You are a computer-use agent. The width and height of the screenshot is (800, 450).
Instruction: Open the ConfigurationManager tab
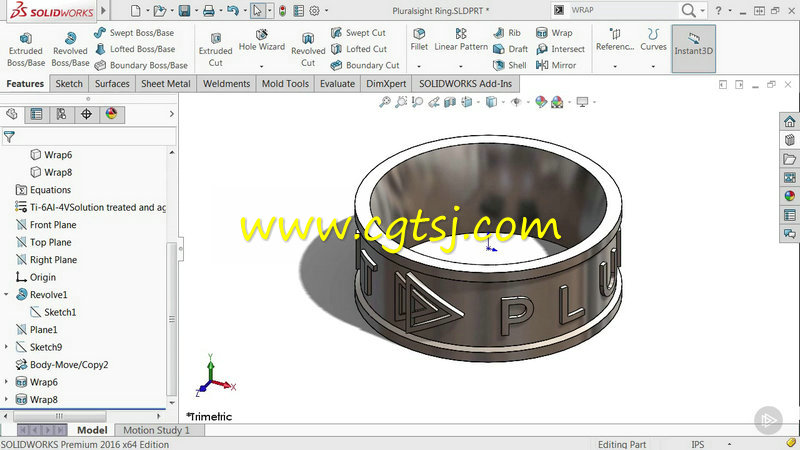[x=61, y=114]
